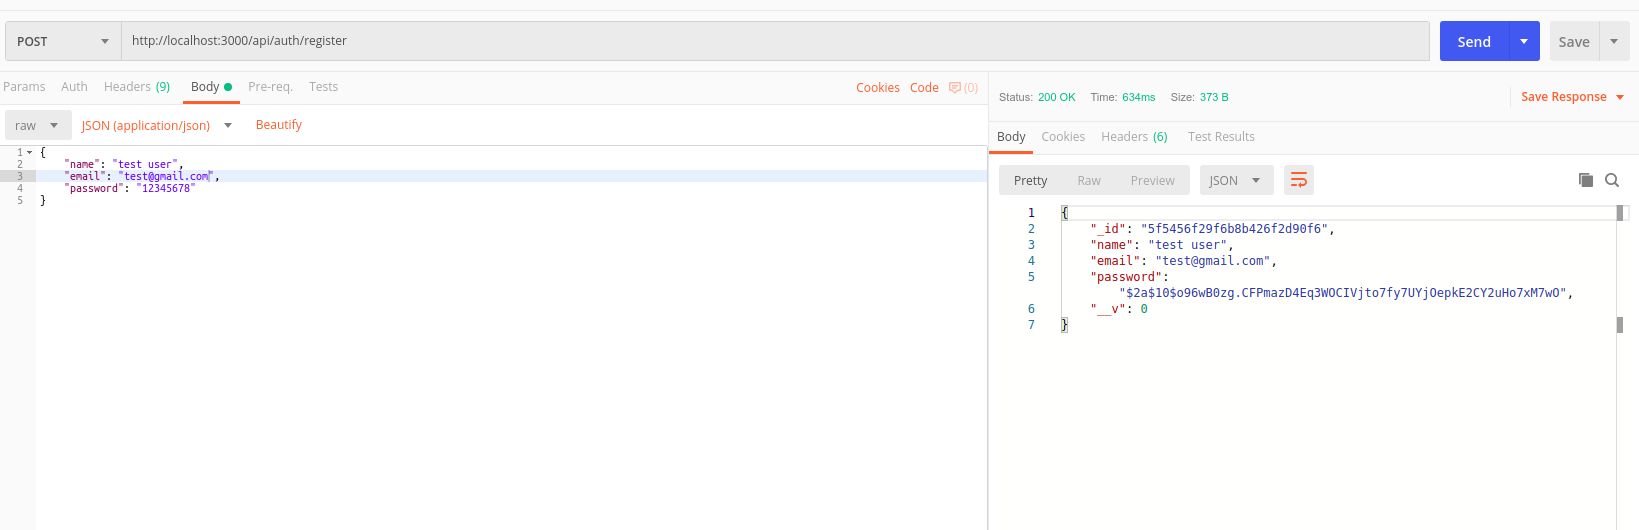Click the "__v": 0 response line

click(1119, 309)
